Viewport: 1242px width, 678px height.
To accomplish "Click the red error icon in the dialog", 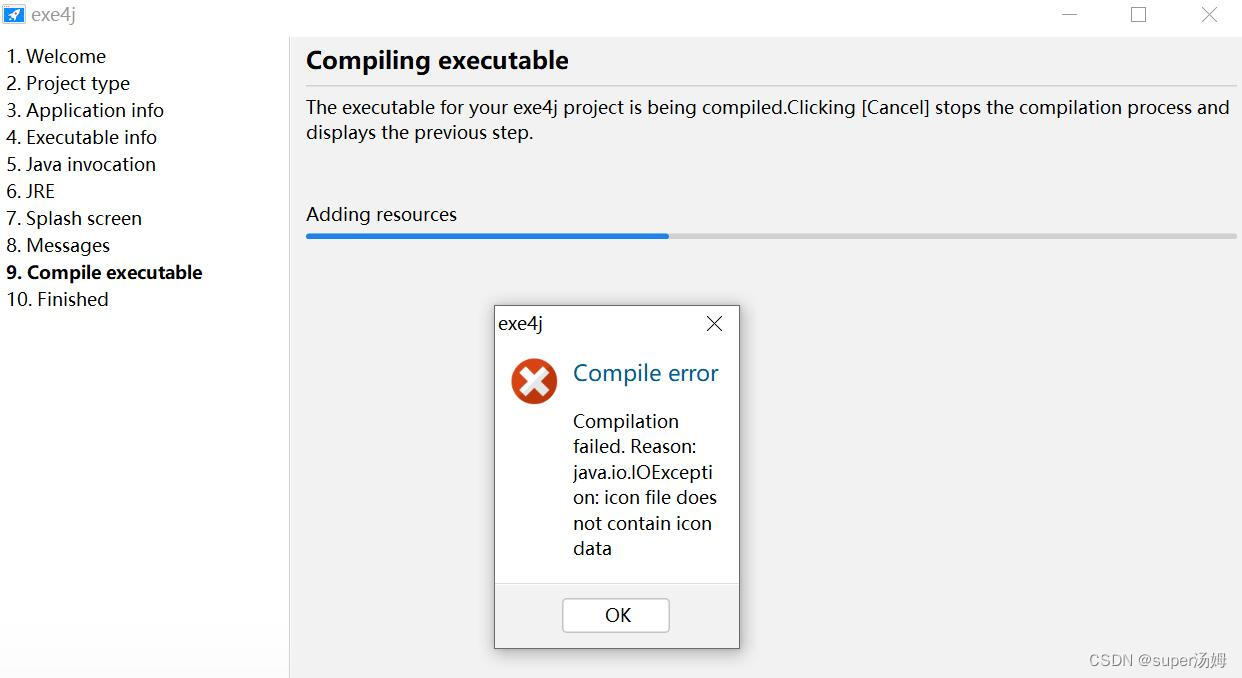I will tap(533, 381).
